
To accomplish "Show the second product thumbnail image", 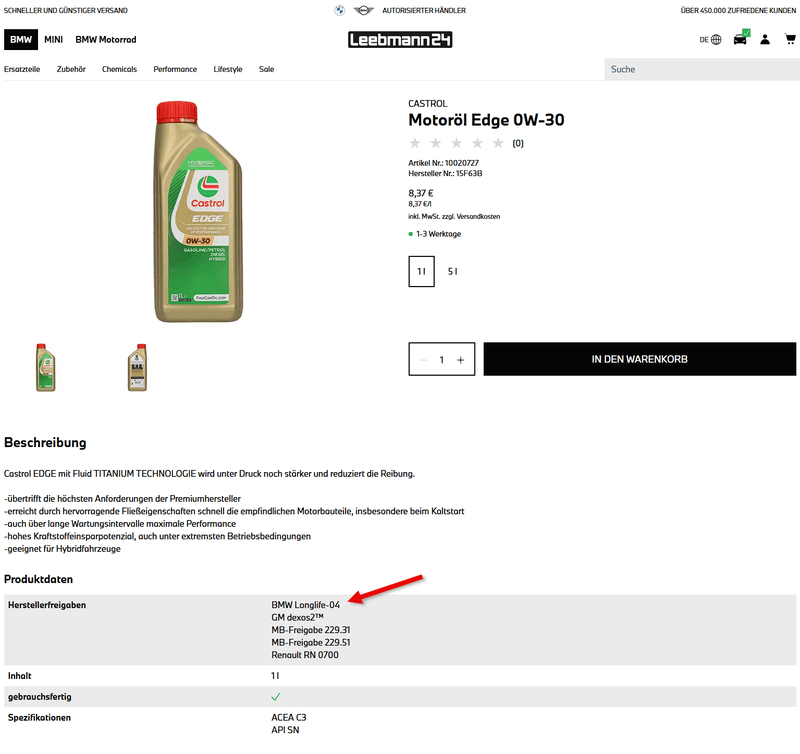I will 137,367.
